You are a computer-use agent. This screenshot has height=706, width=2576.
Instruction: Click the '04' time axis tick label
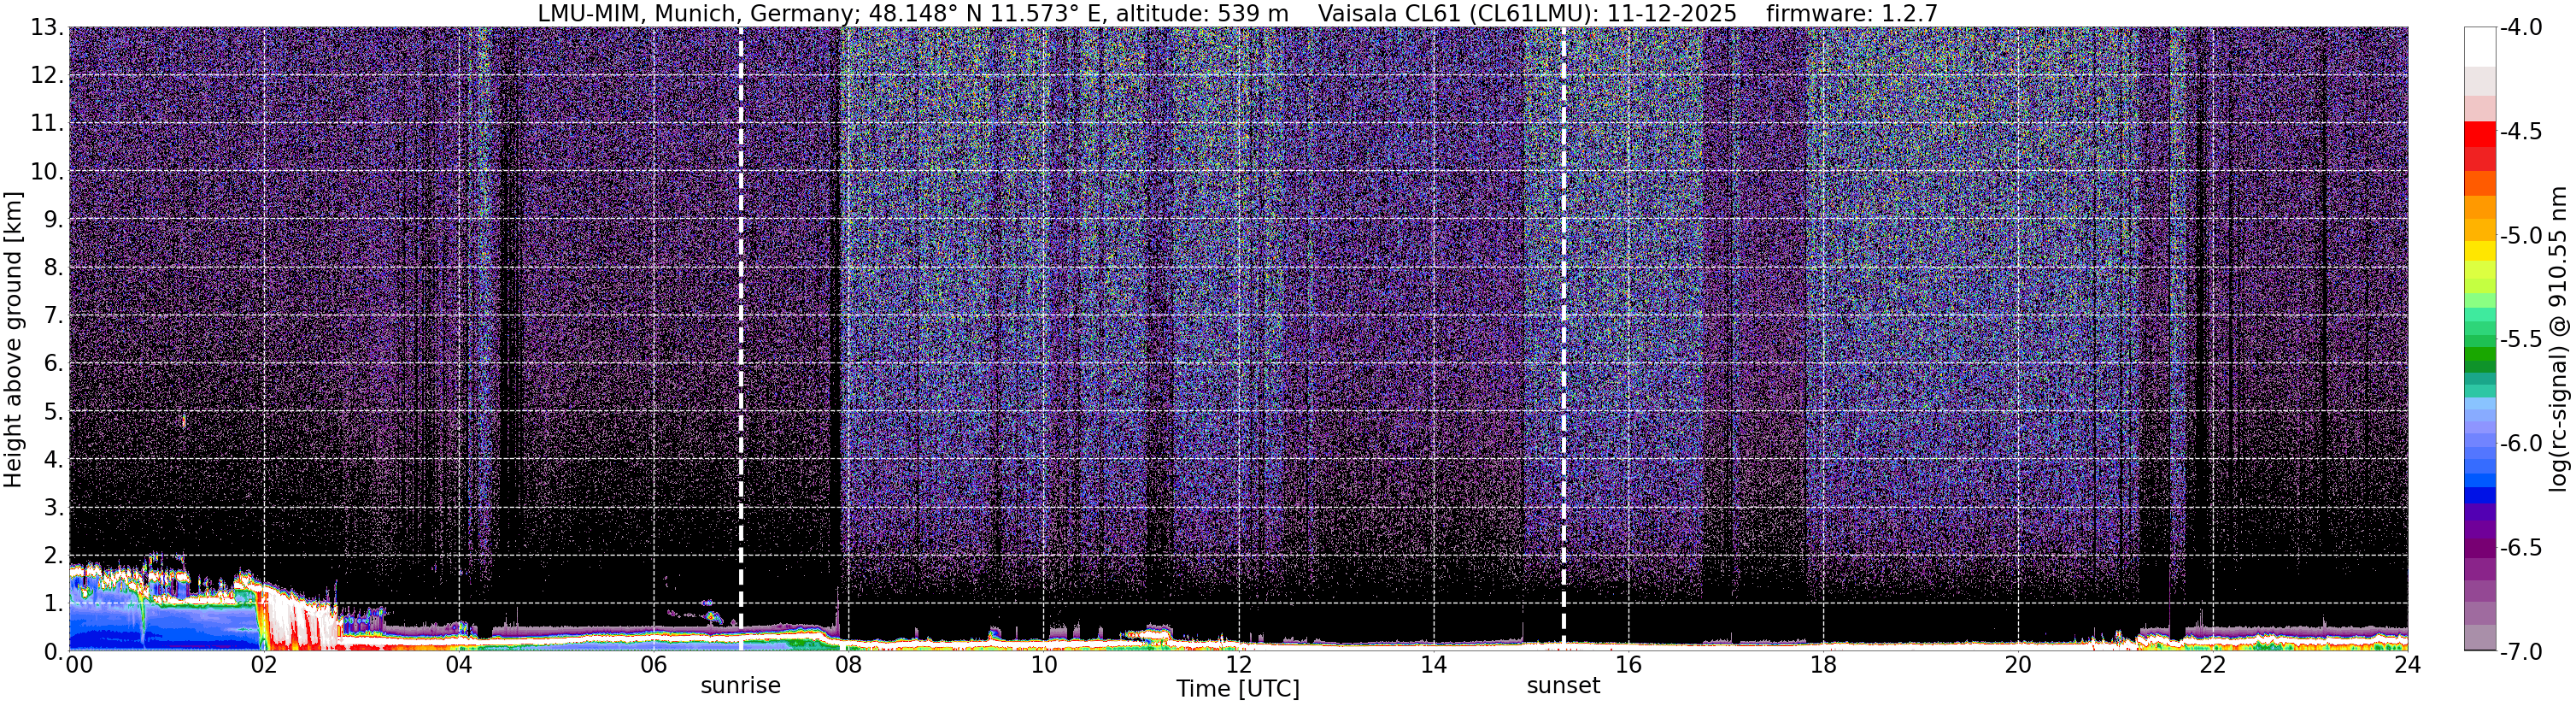(458, 665)
